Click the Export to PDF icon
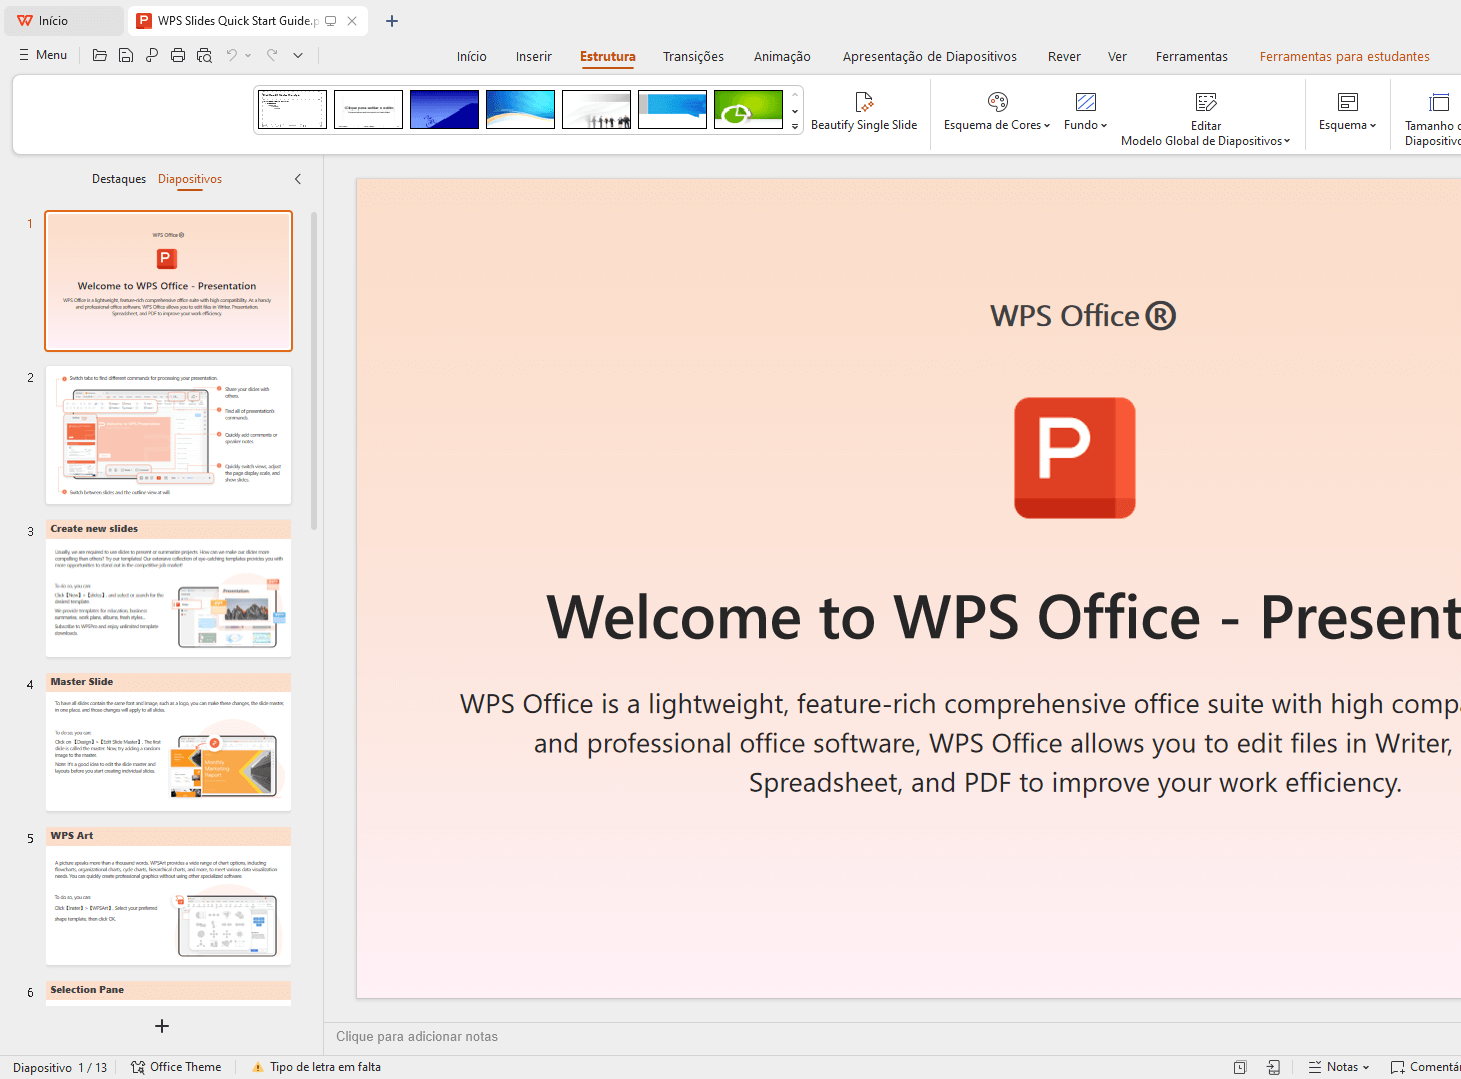The width and height of the screenshot is (1461, 1079). [152, 55]
